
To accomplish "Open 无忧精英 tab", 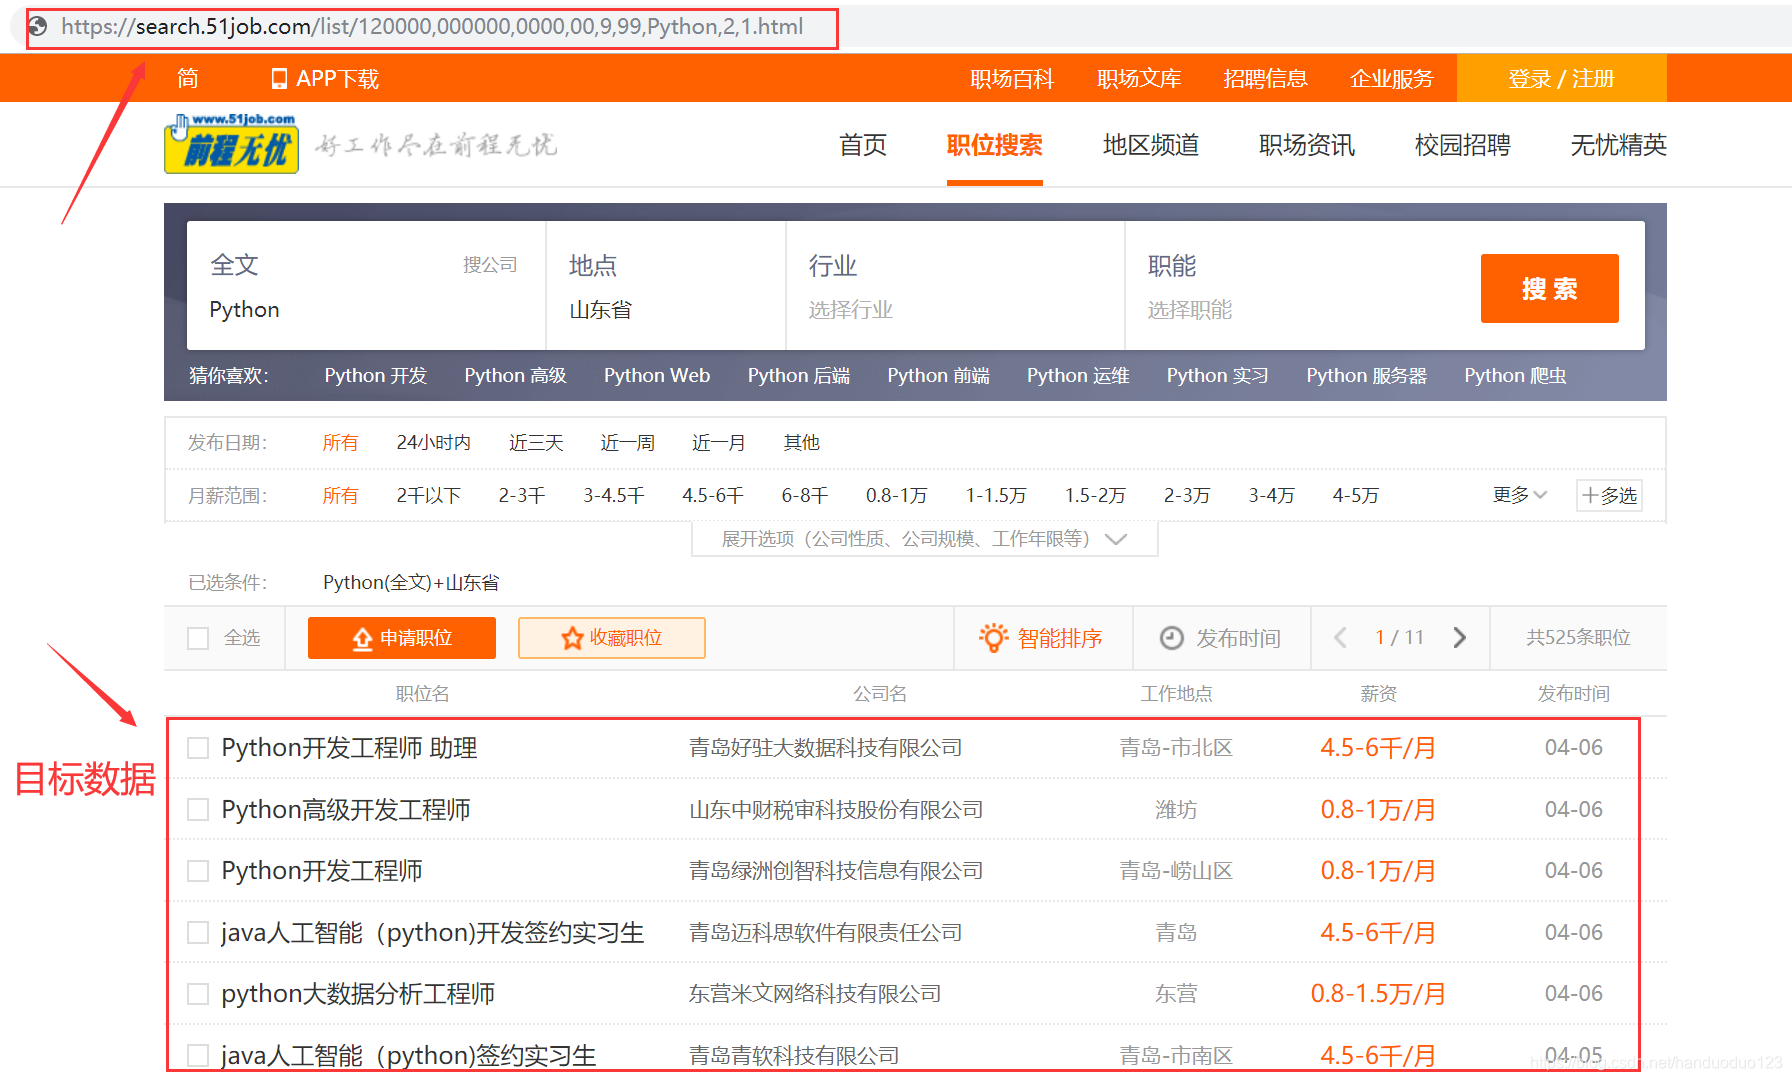I will [x=1619, y=145].
